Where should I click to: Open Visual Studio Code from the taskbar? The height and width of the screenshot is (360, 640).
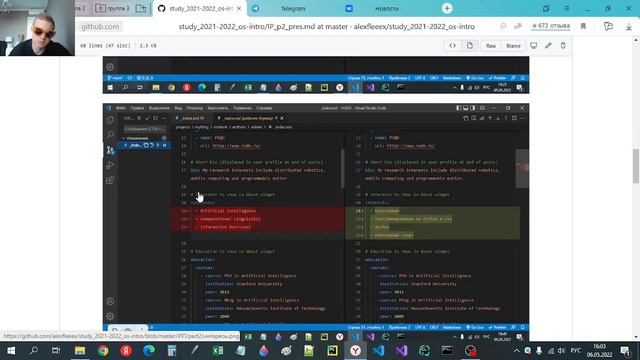point(378,351)
